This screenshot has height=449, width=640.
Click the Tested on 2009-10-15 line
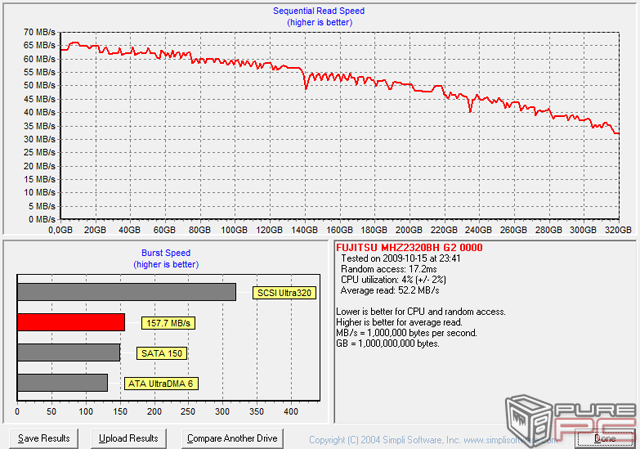tap(401, 258)
